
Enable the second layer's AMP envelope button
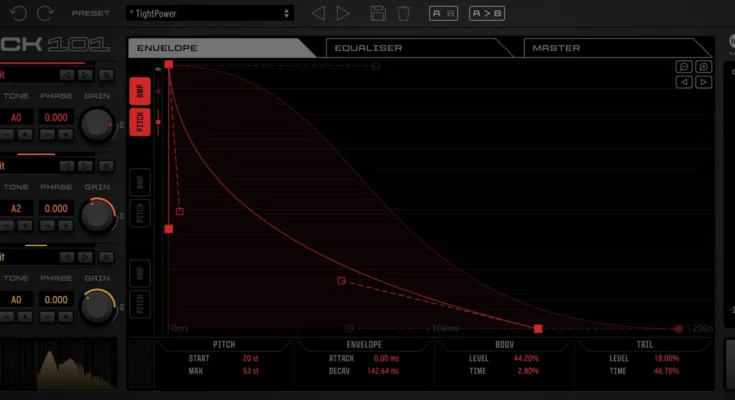[x=141, y=182]
